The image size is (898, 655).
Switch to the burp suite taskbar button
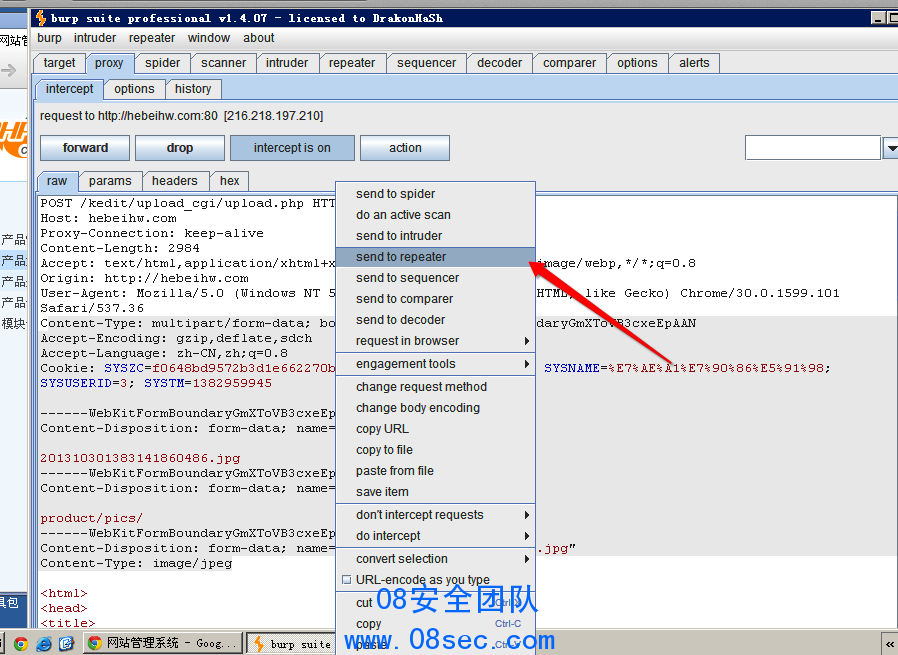(292, 644)
